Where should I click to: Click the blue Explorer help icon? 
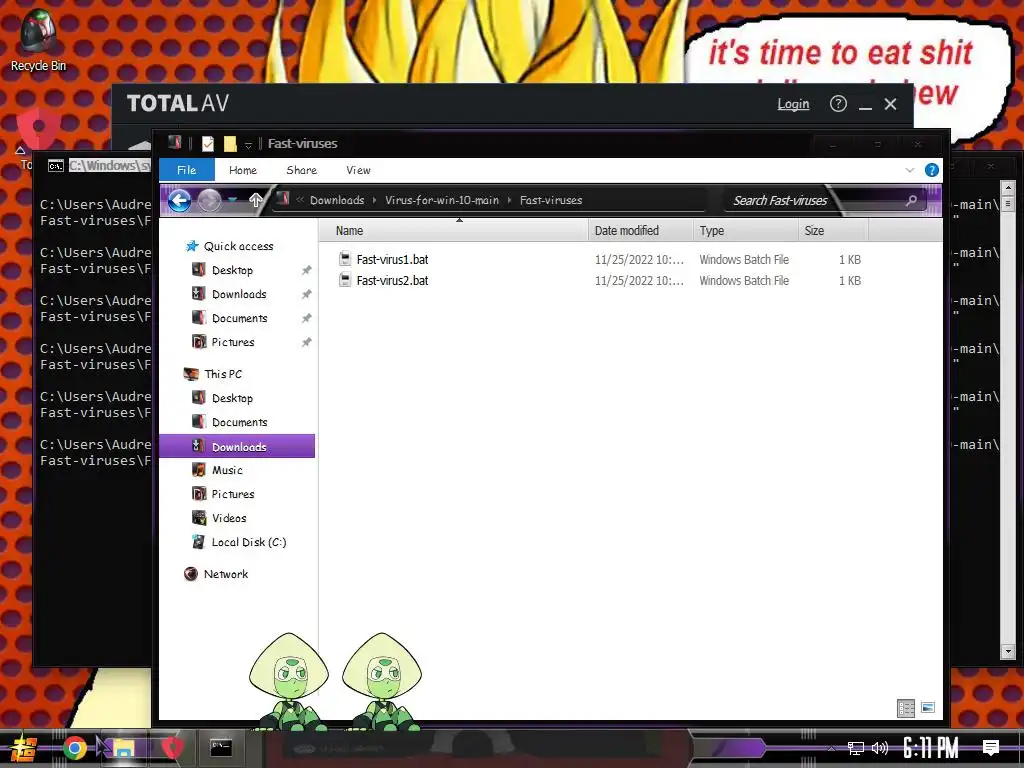pyautogui.click(x=932, y=170)
